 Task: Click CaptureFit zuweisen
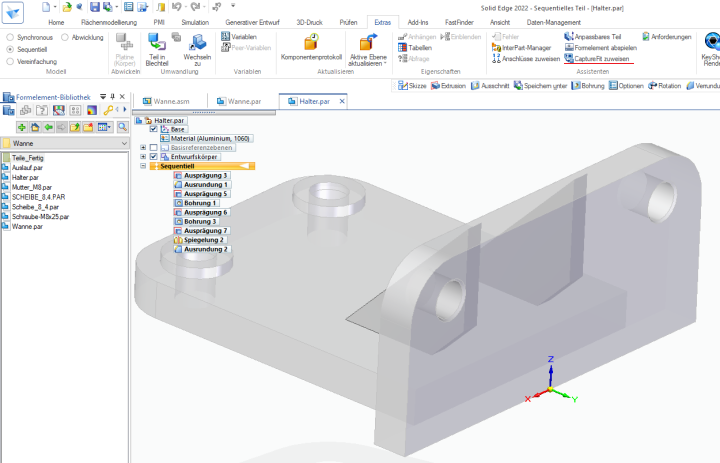point(597,59)
